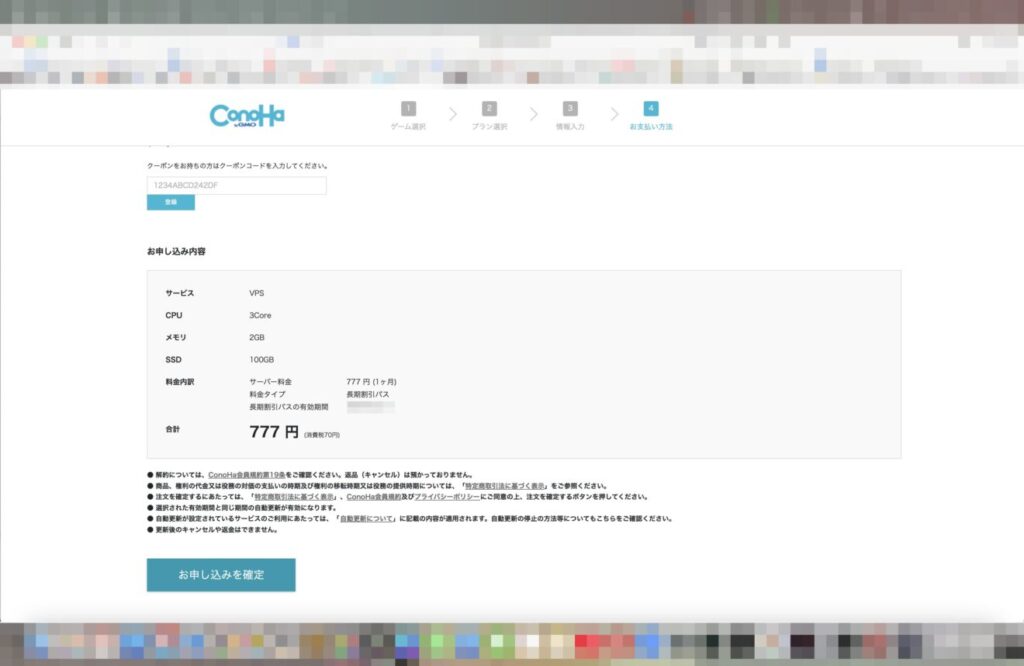Go to step 2 プラン選択
This screenshot has width=1024, height=666.
pos(489,116)
